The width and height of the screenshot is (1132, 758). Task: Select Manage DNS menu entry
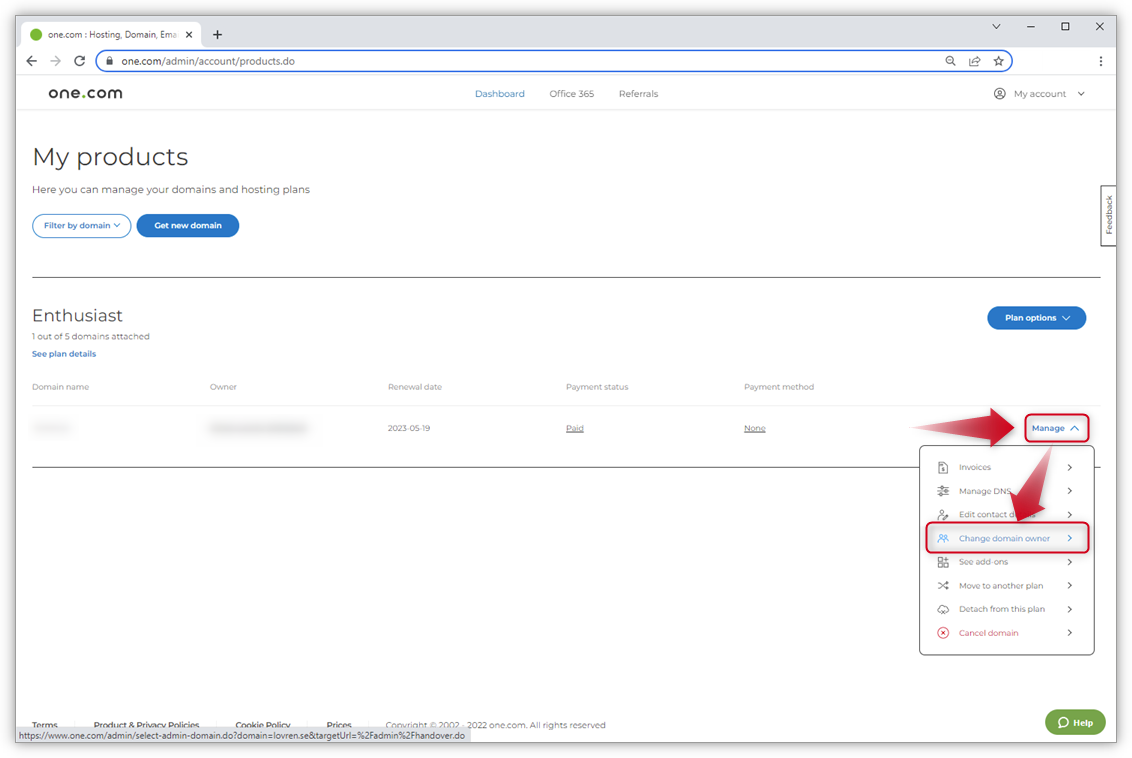(x=1006, y=491)
